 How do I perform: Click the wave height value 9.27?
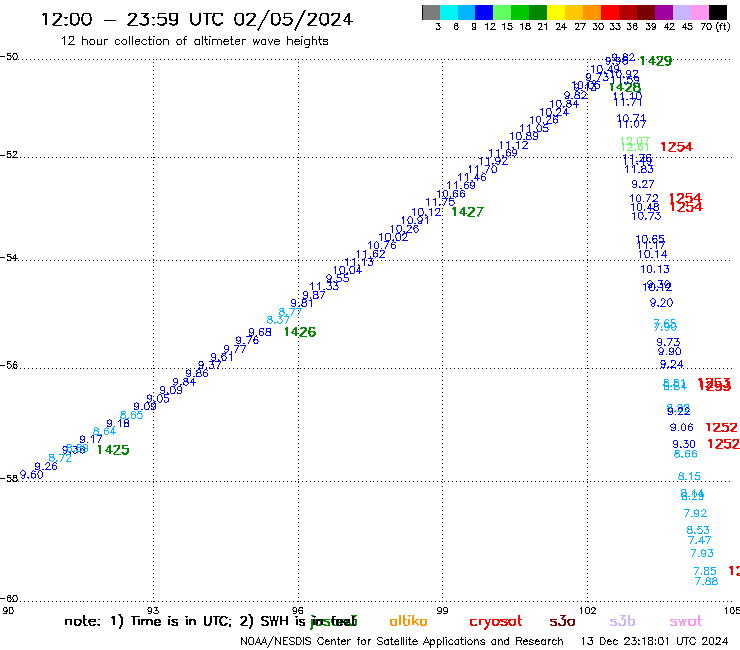click(x=643, y=184)
